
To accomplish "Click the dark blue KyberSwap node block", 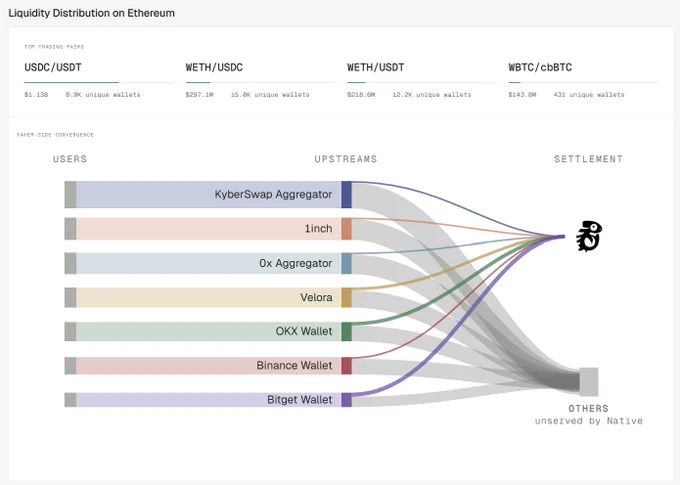I will pyautogui.click(x=347, y=194).
